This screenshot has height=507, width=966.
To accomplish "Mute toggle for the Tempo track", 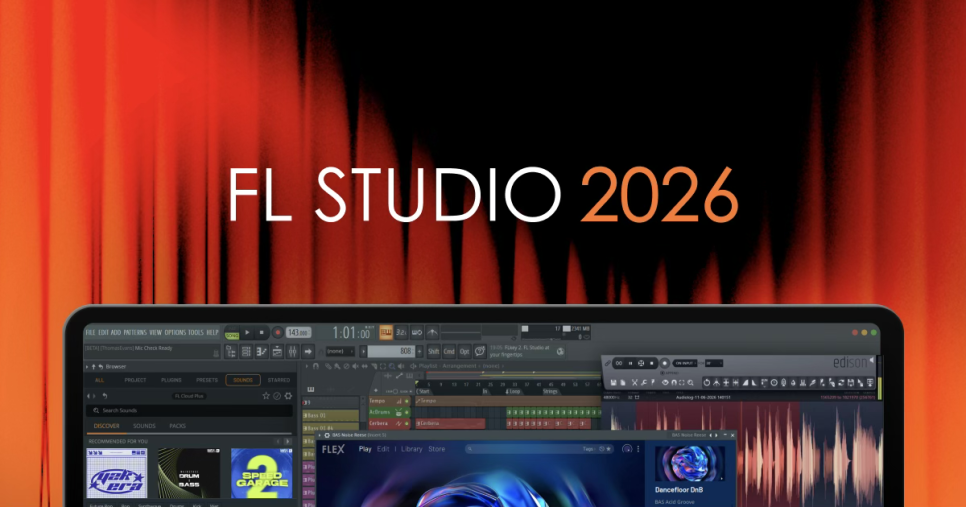I will [x=407, y=401].
